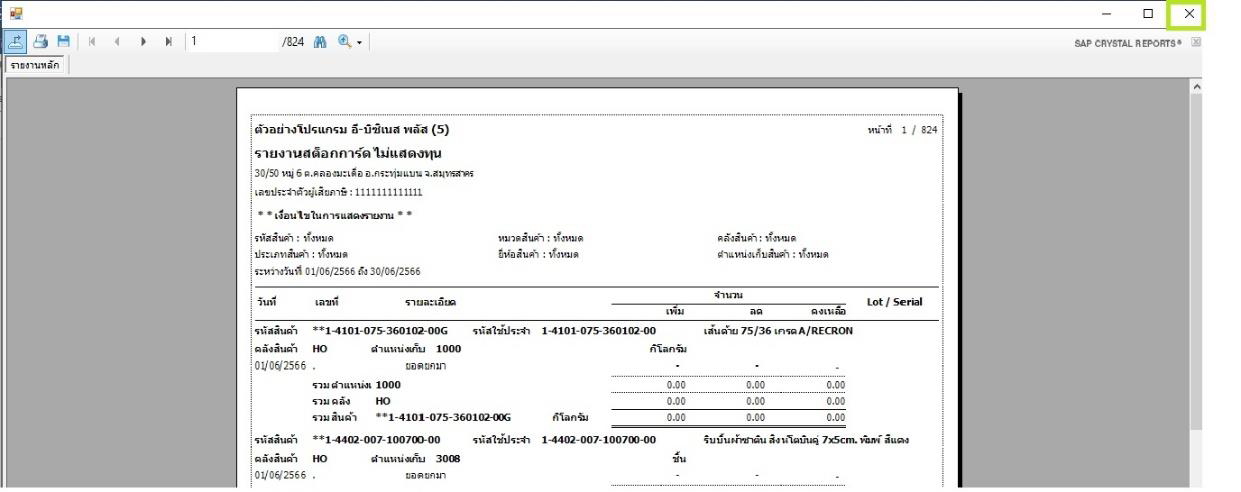Select the รายงานหลัก main report tab

point(35,65)
